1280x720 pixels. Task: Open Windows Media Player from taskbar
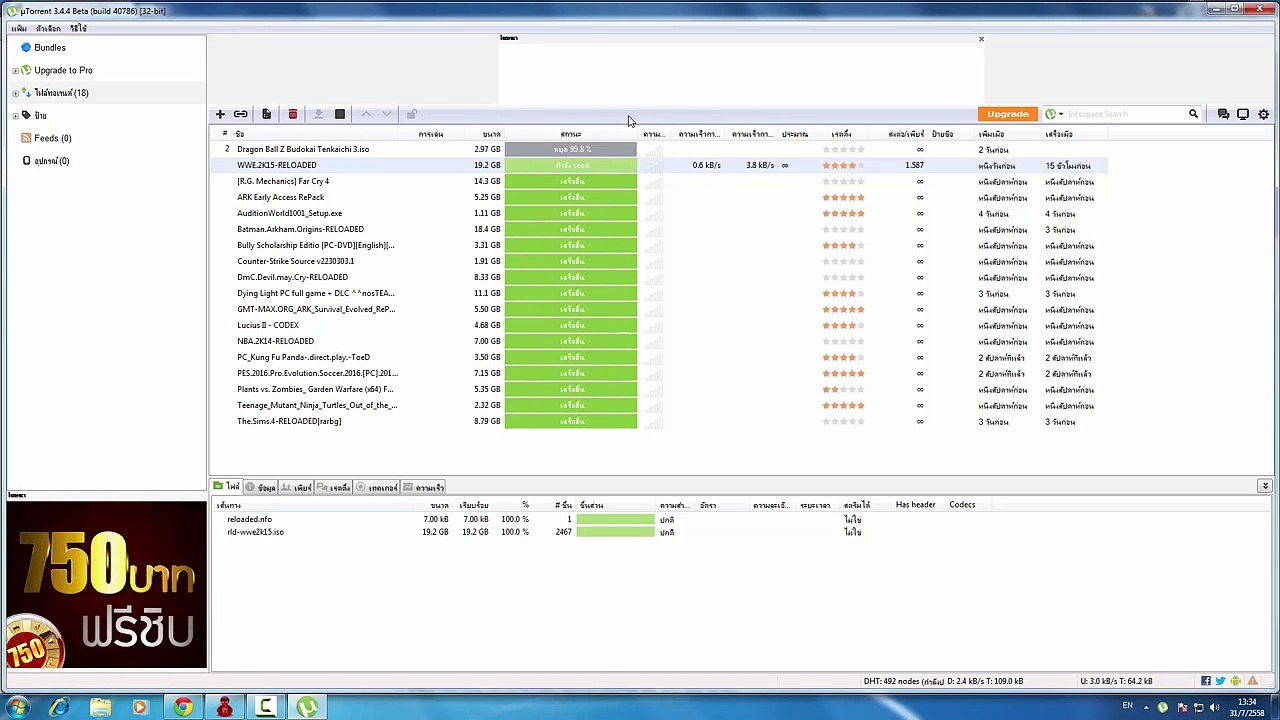pyautogui.click(x=140, y=707)
